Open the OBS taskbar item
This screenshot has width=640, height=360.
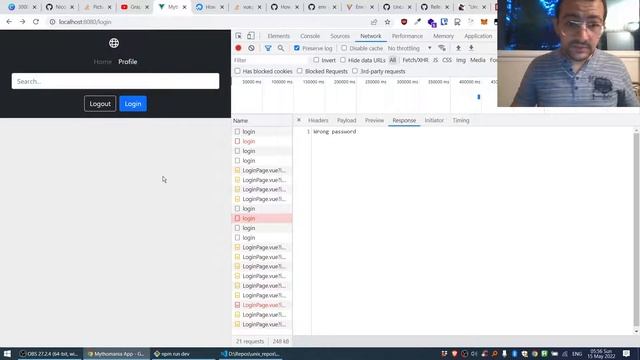coord(49,354)
